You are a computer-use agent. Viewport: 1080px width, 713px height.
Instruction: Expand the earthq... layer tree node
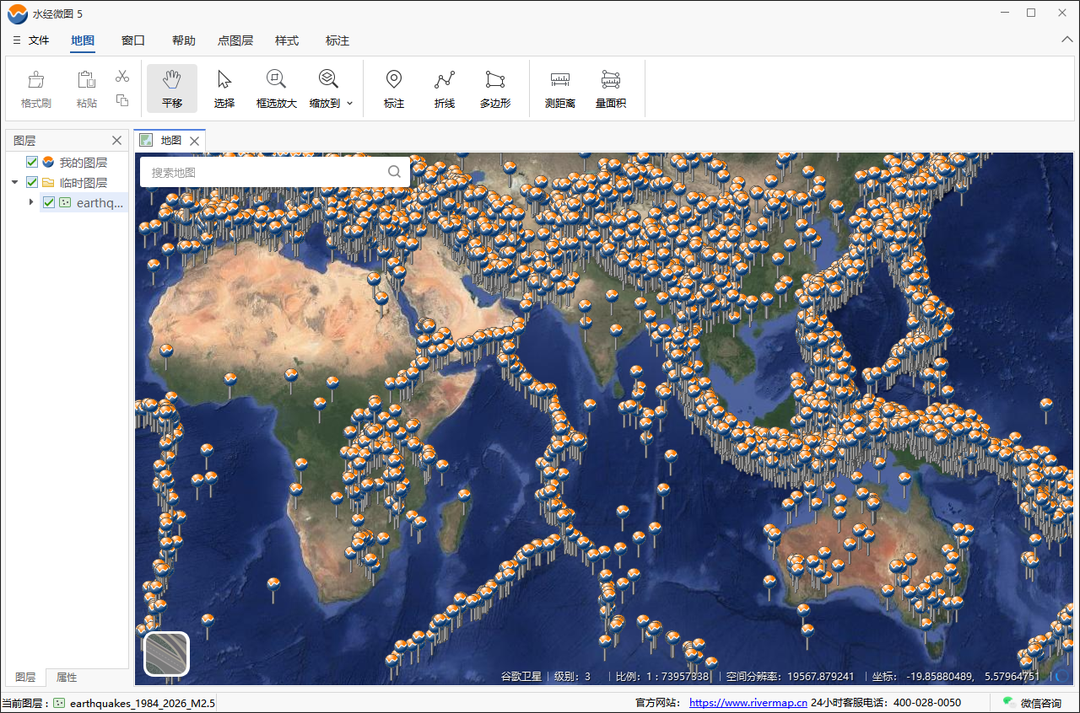31,203
